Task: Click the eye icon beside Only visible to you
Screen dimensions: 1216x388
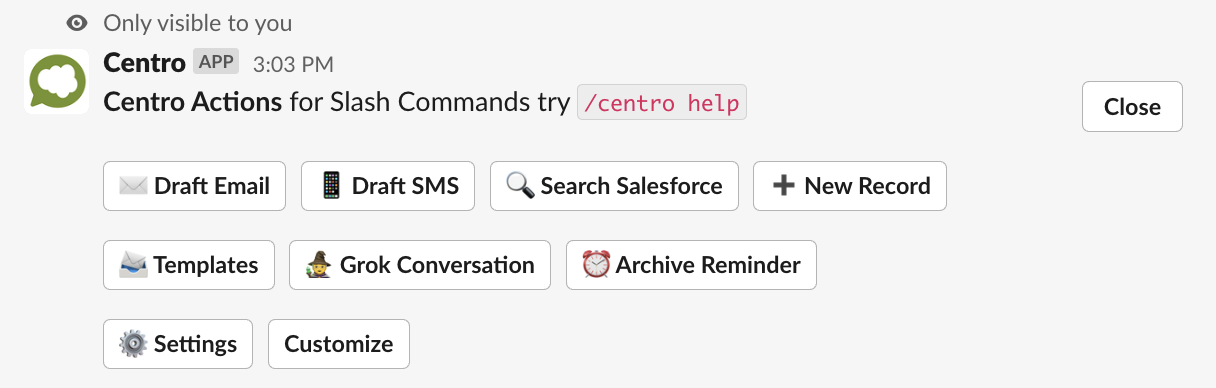Action: pos(76,22)
